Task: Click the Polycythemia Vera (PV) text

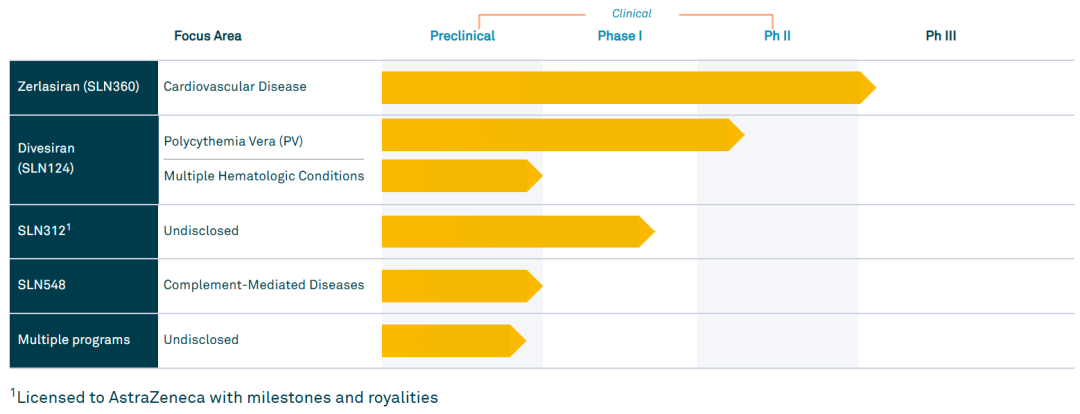Action: click(x=233, y=141)
